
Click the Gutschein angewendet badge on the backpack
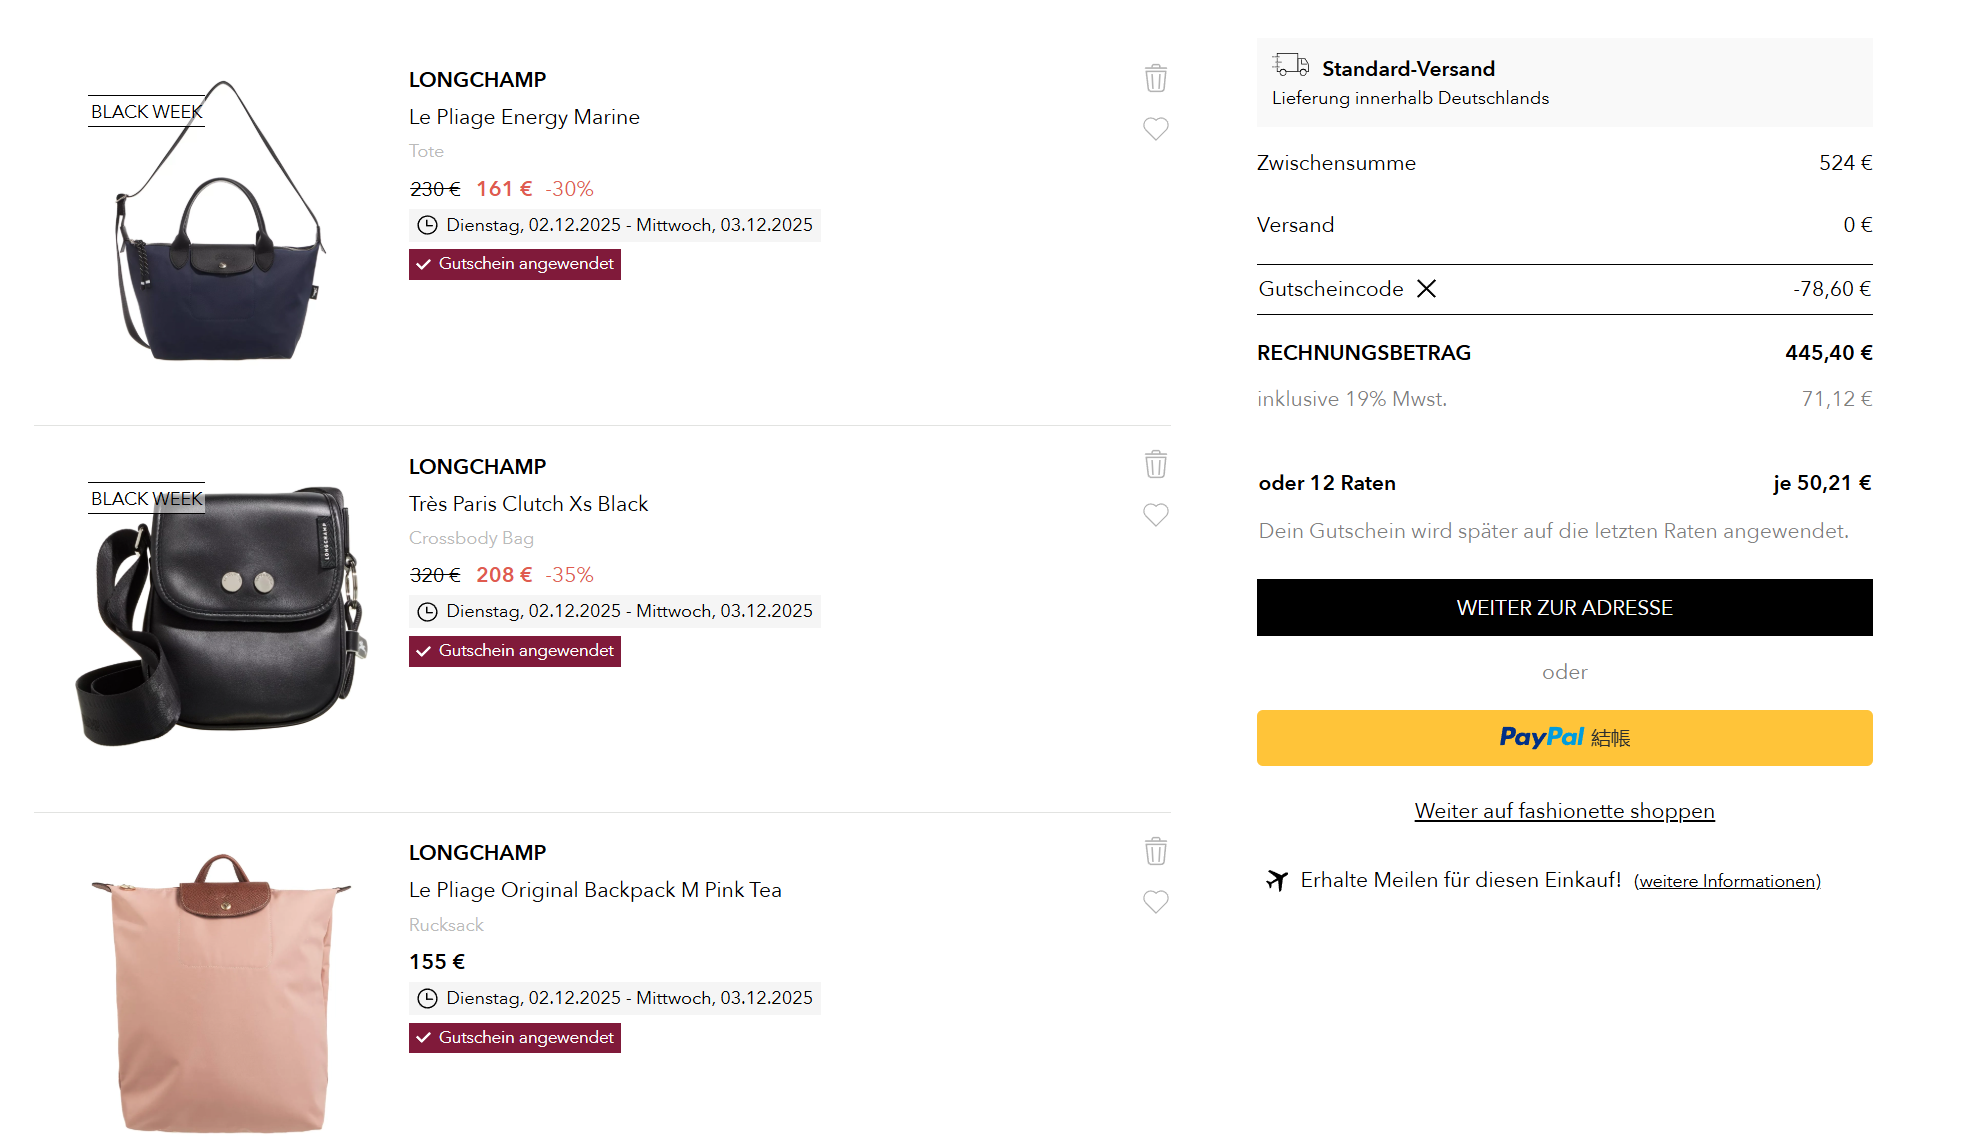(515, 1038)
